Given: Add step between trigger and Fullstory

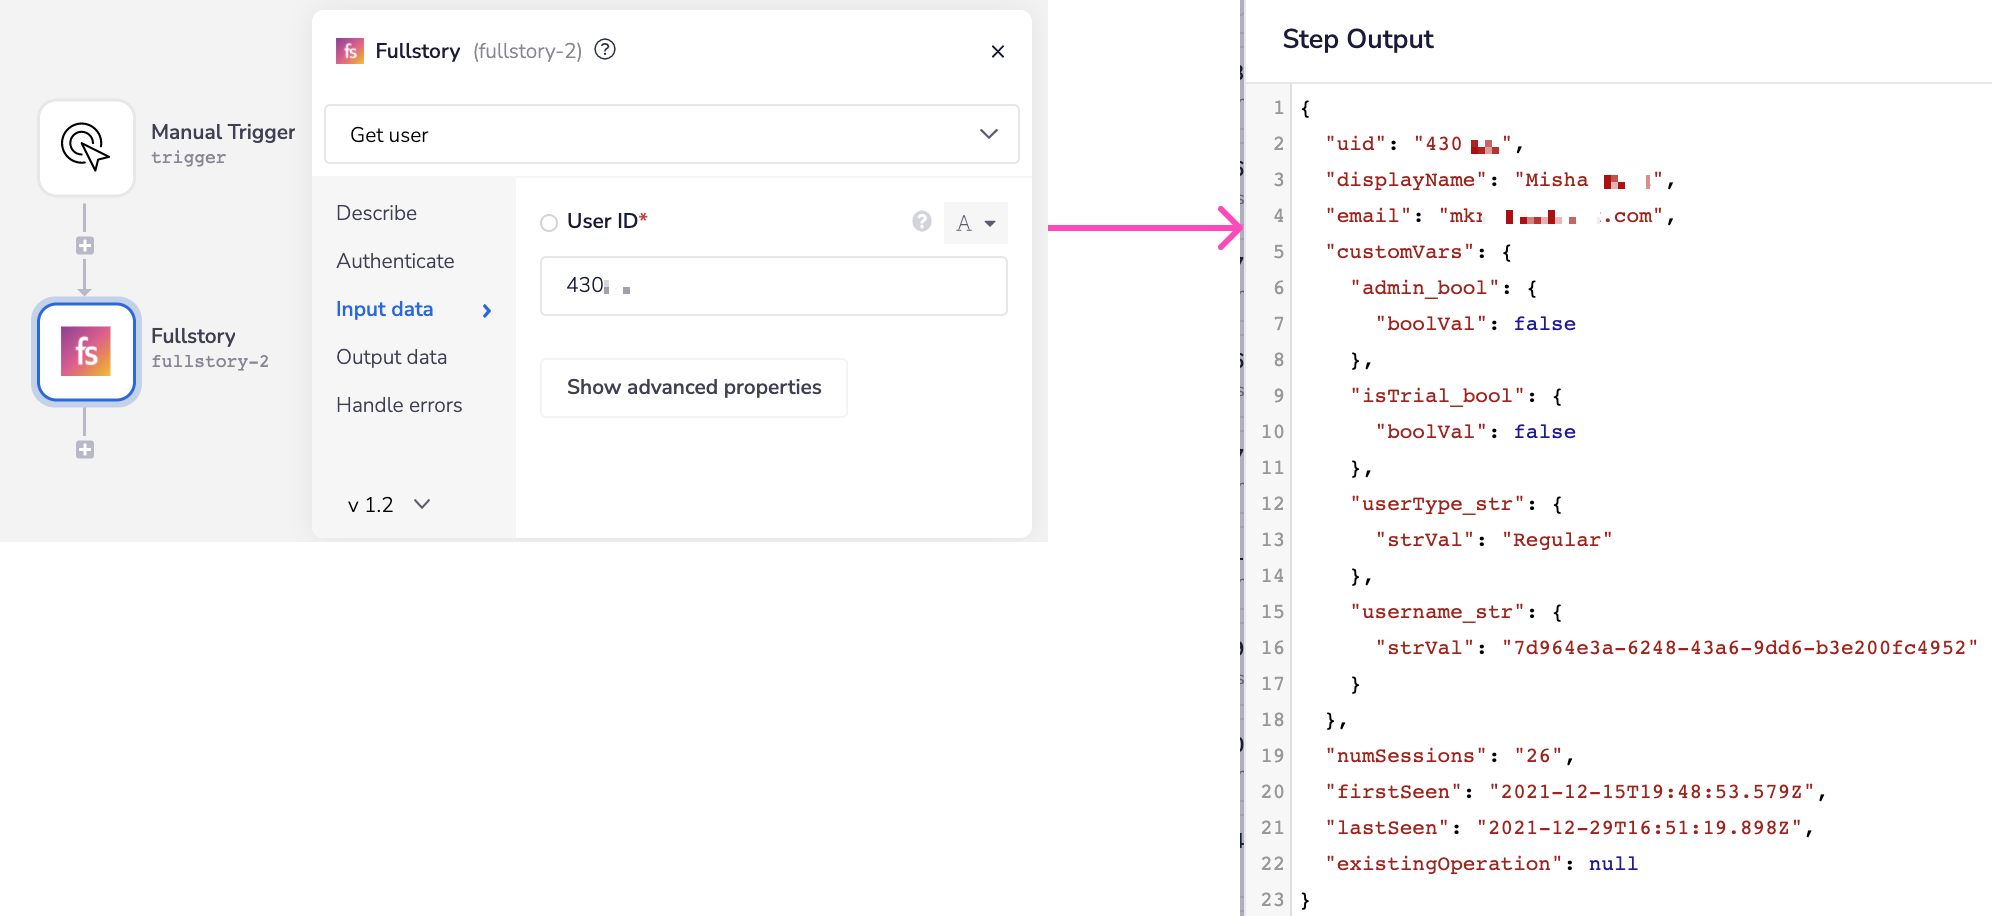Looking at the screenshot, I should point(85,246).
